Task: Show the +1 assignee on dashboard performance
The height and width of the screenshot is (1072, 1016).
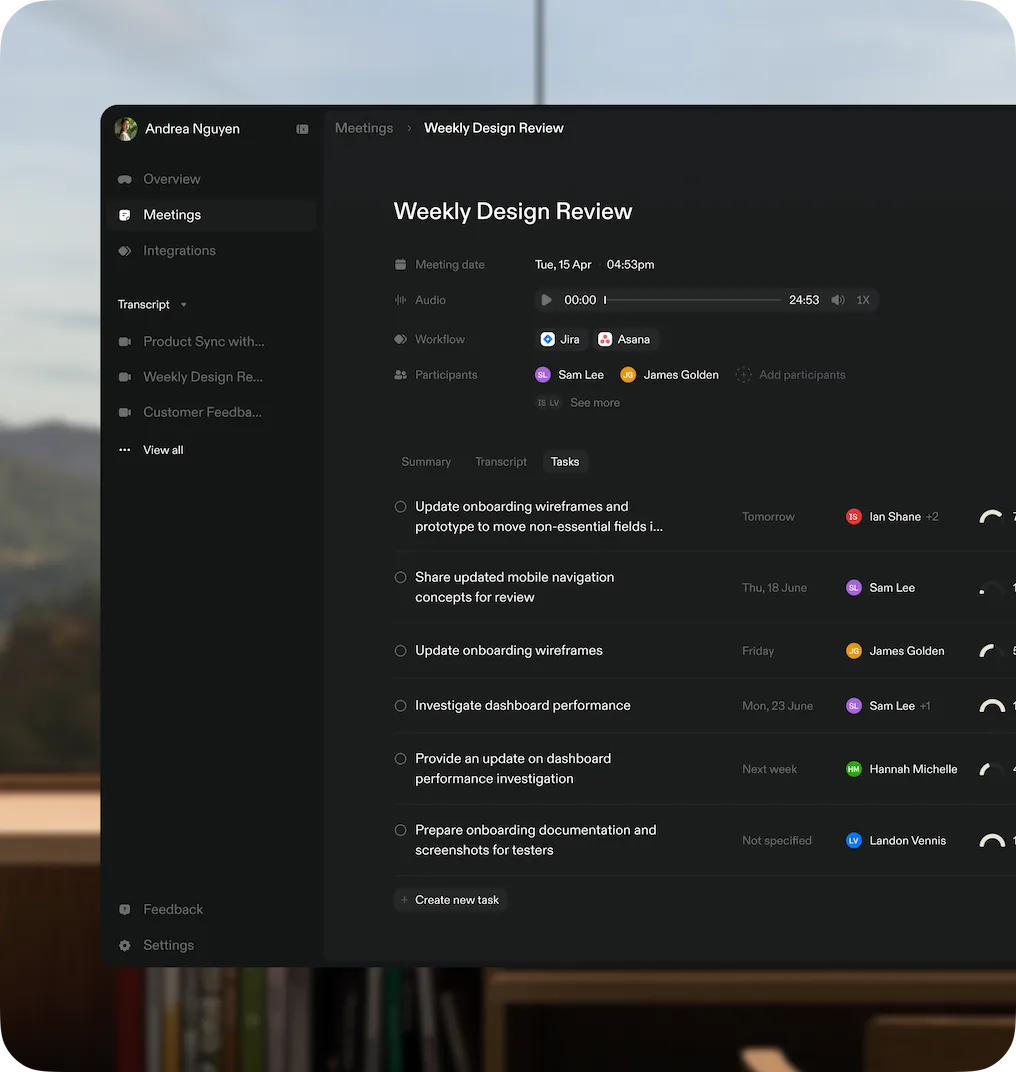Action: pos(925,706)
